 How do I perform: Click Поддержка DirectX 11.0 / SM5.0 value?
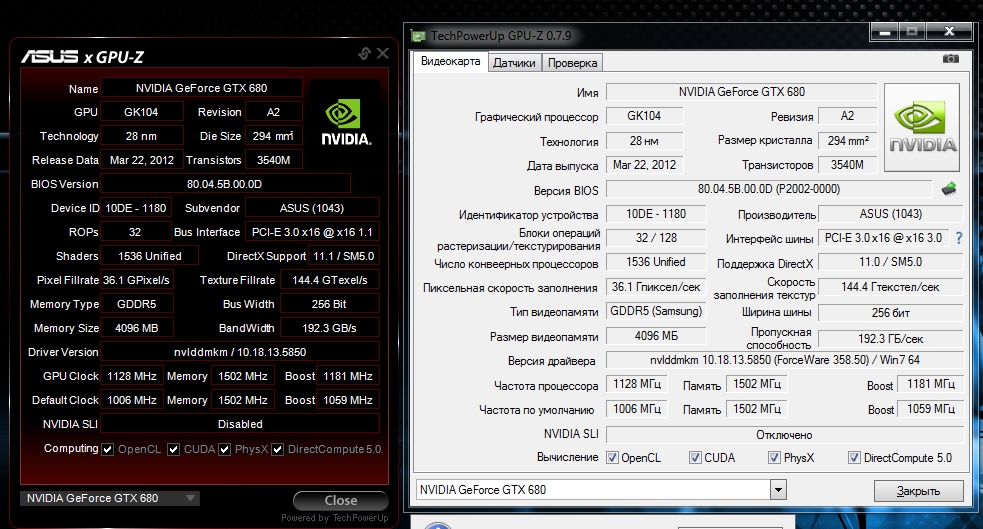[x=891, y=262]
